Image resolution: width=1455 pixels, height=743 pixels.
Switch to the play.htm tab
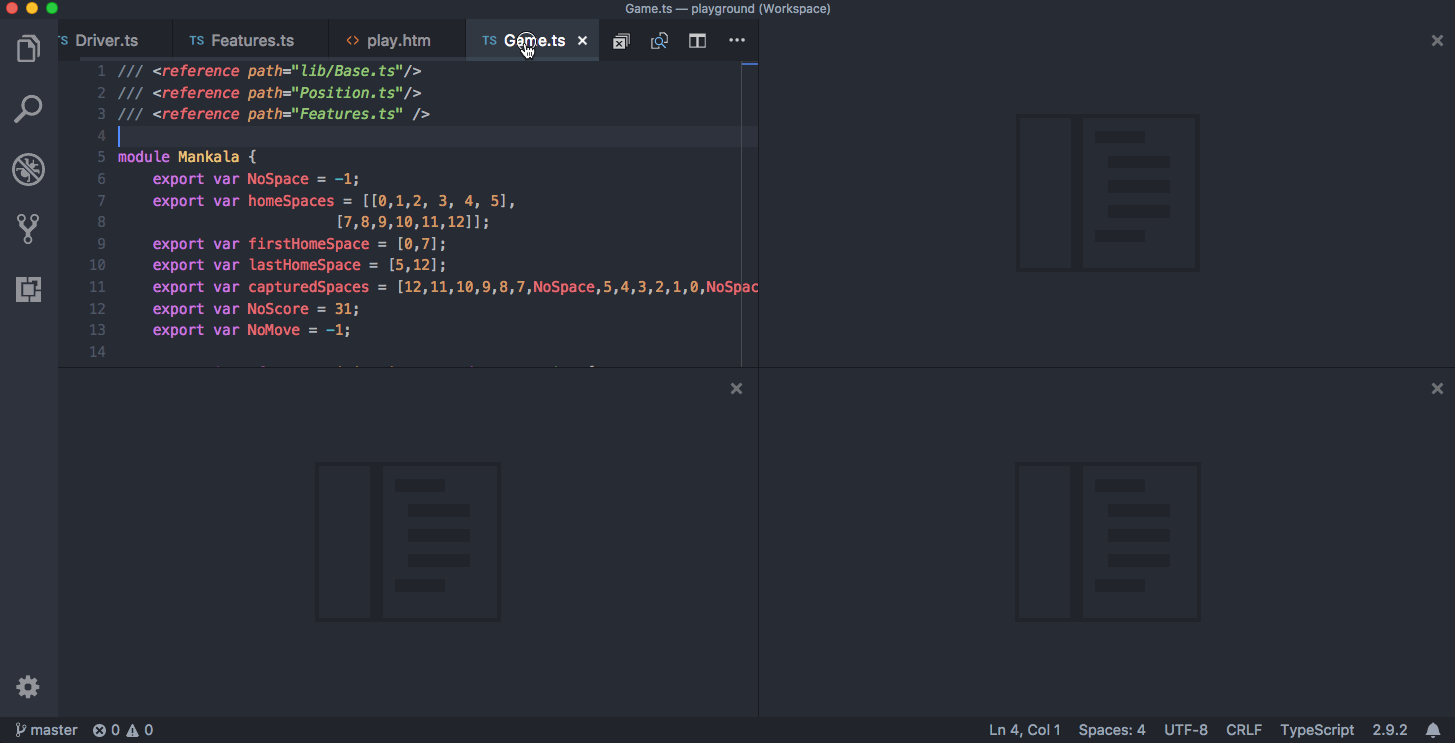click(396, 40)
